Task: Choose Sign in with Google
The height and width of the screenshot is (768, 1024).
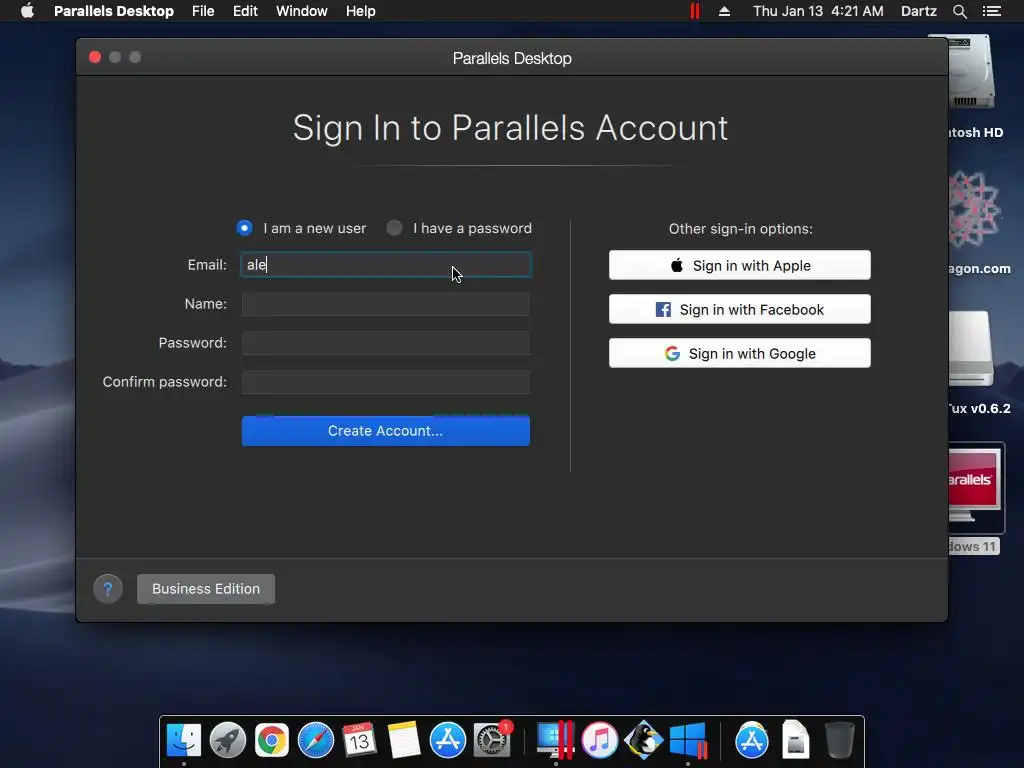Action: click(x=739, y=353)
